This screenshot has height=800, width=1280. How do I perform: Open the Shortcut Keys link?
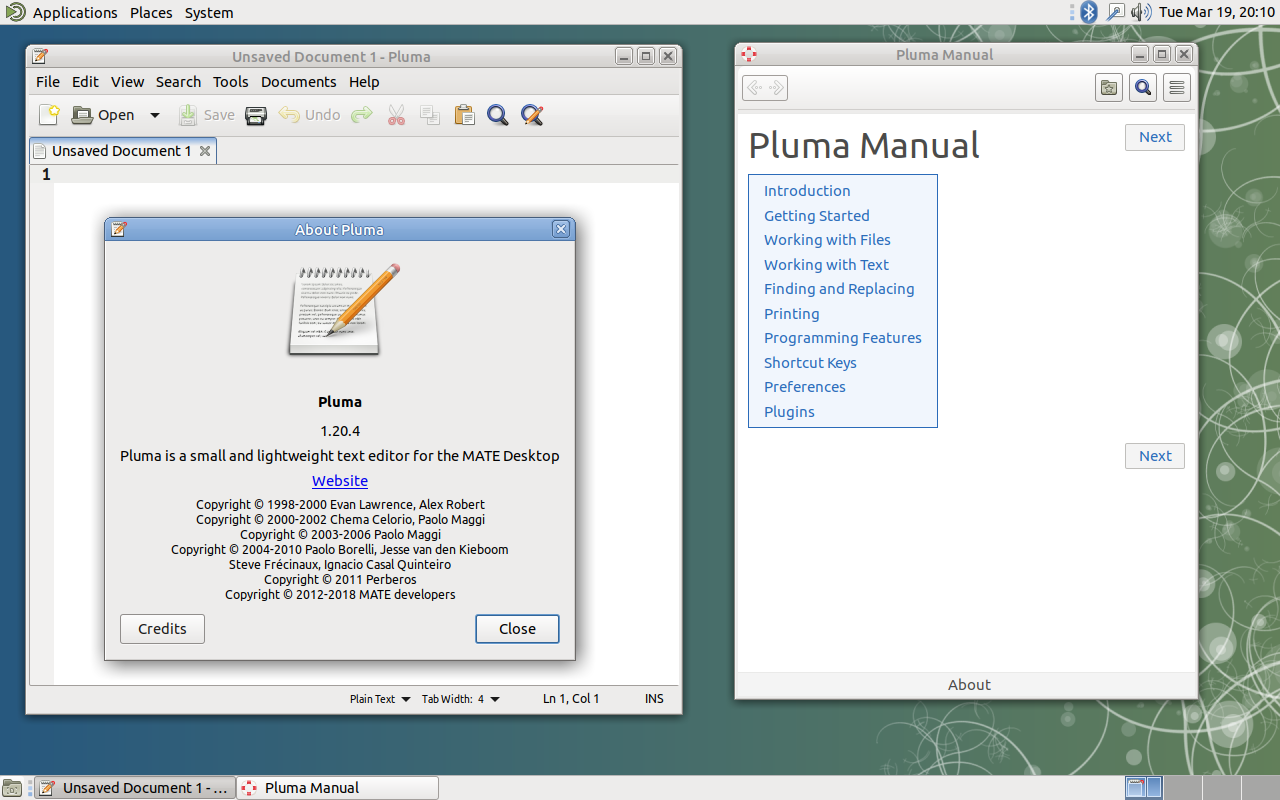[810, 363]
